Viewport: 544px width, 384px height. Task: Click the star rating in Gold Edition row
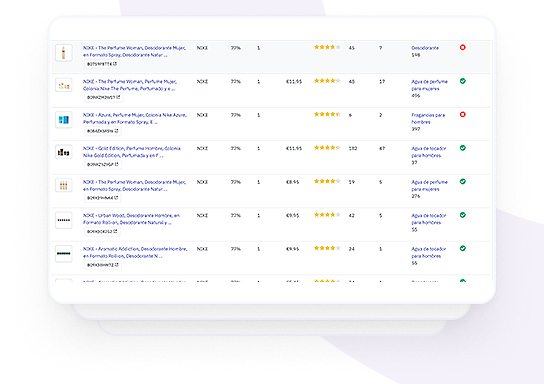(x=327, y=148)
